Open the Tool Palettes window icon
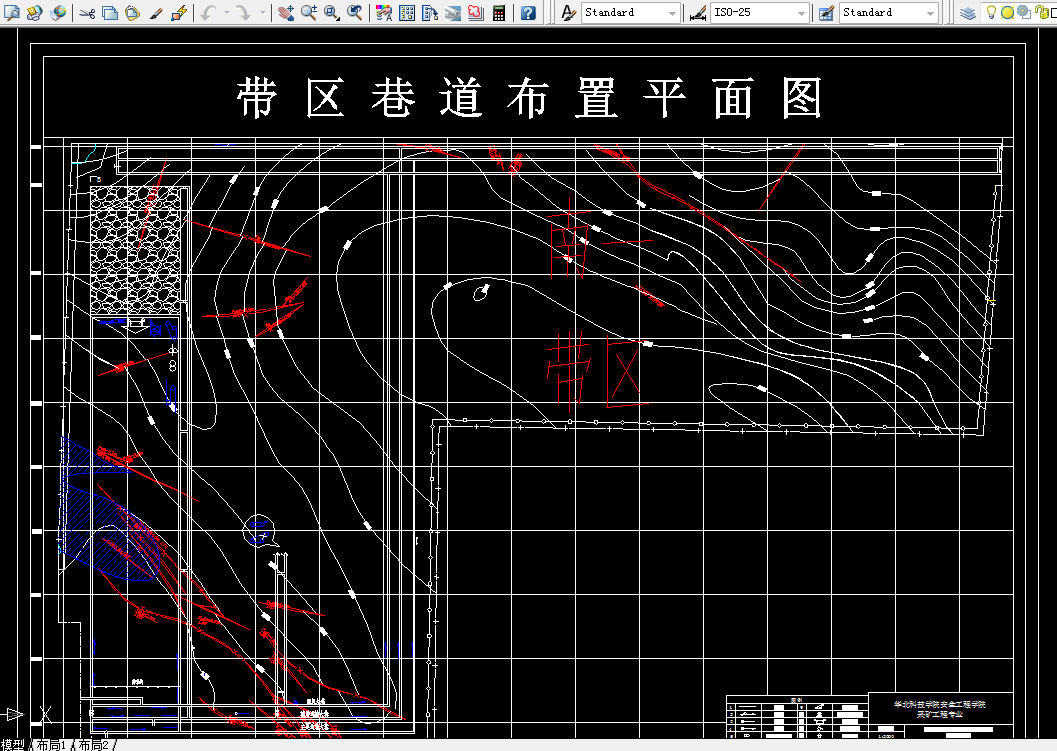The width and height of the screenshot is (1057, 751). click(x=429, y=12)
